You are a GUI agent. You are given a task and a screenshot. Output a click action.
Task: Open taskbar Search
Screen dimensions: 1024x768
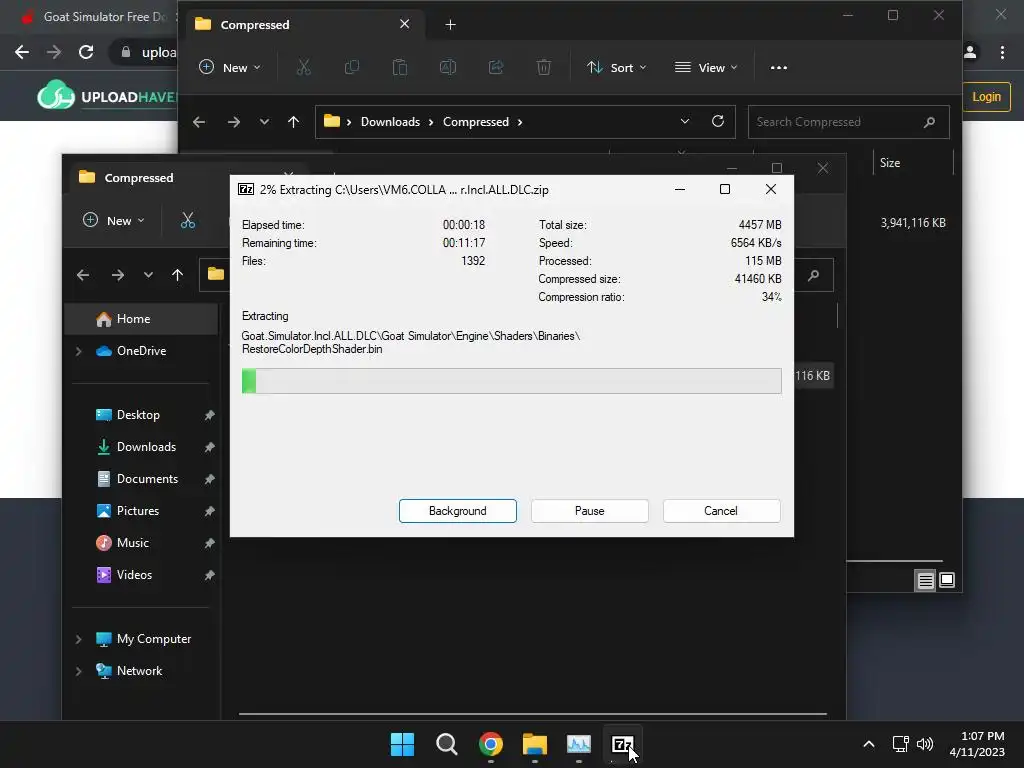pos(447,744)
